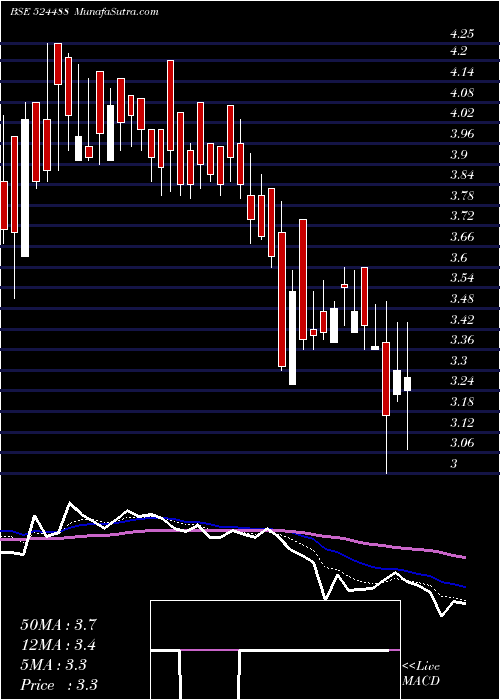500x700 pixels.
Task: Click the '<<Live' label
Action: 421,667
